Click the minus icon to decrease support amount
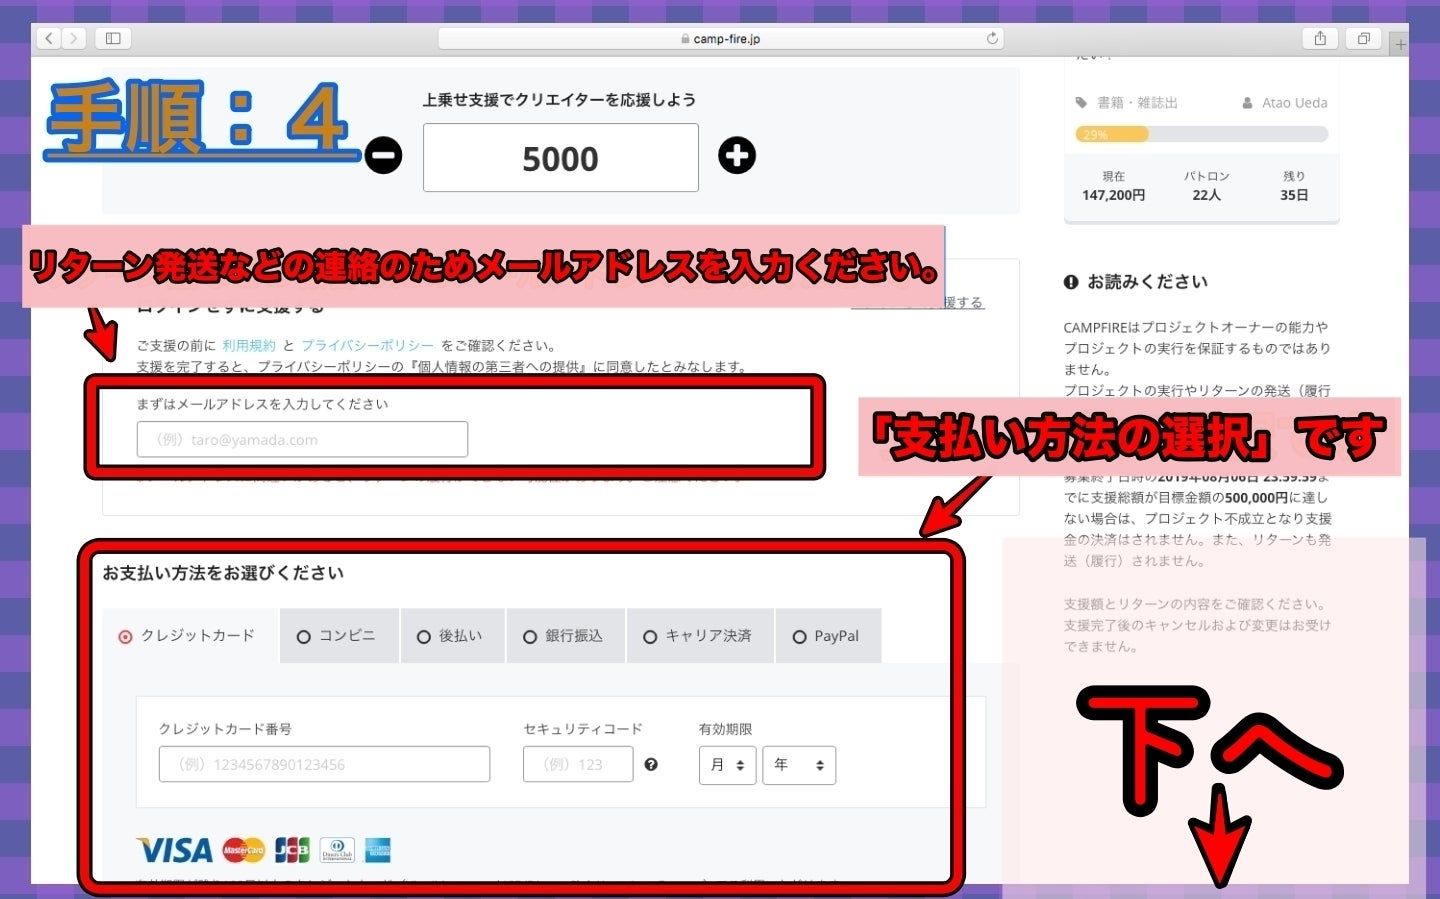Viewport: 1440px width, 899px height. (x=383, y=156)
